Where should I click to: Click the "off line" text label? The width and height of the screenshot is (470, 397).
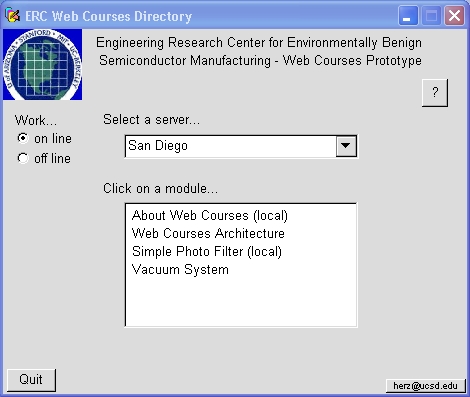tap(52, 158)
